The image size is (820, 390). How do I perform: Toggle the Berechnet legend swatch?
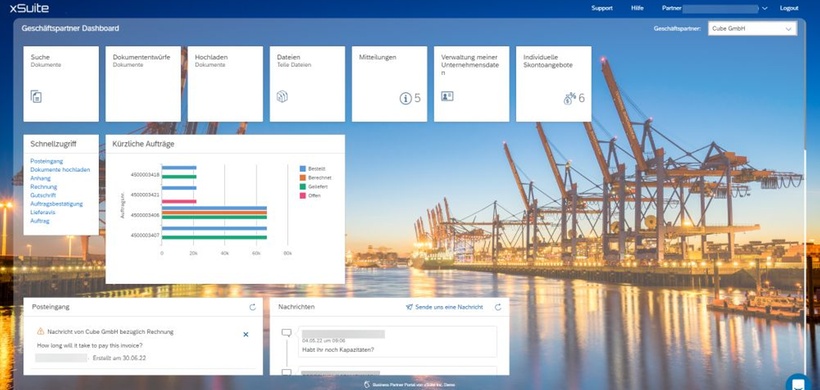pos(303,178)
